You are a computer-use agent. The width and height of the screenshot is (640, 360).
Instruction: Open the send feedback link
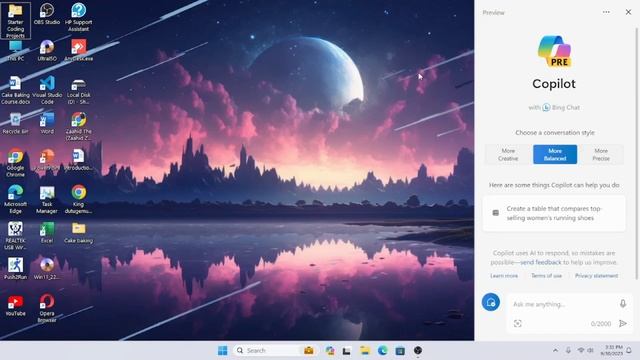tap(541, 262)
